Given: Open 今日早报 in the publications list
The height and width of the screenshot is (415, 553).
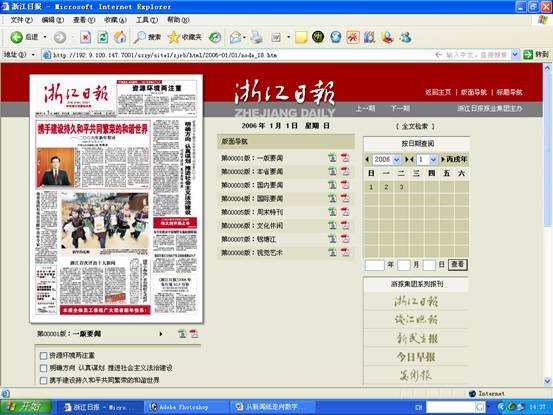Looking at the screenshot, I should point(416,357).
